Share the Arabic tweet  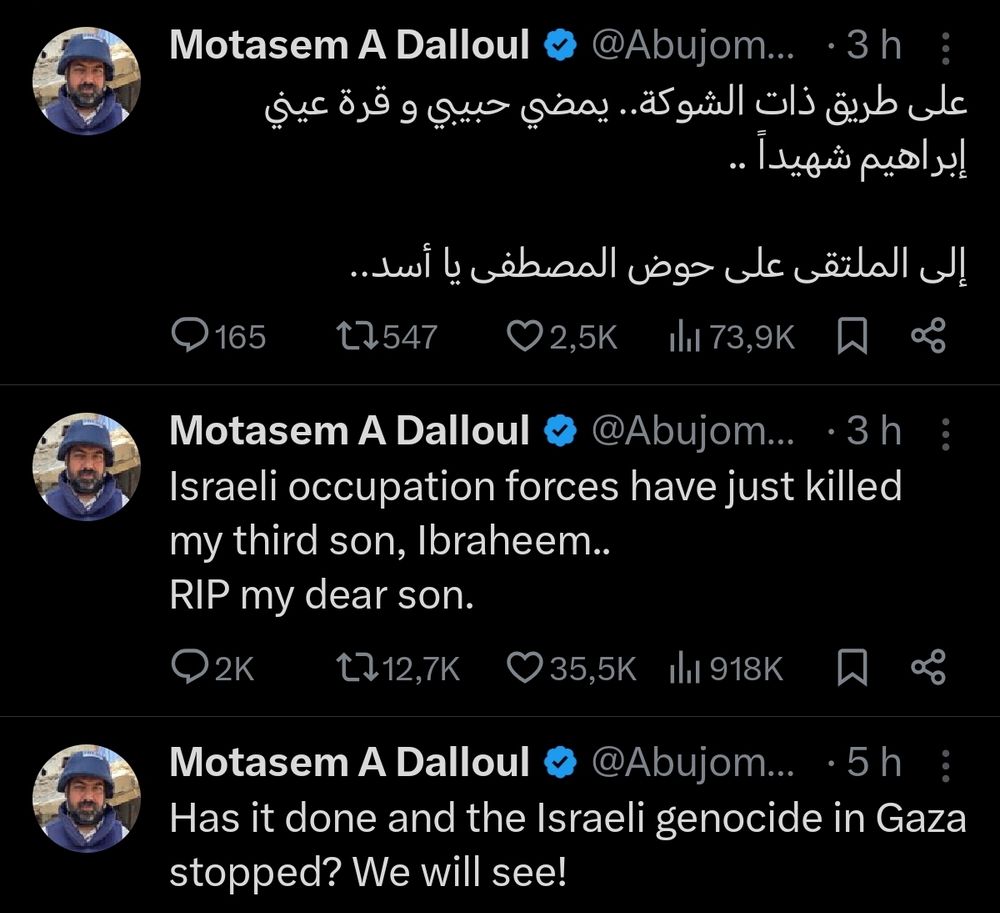point(928,338)
